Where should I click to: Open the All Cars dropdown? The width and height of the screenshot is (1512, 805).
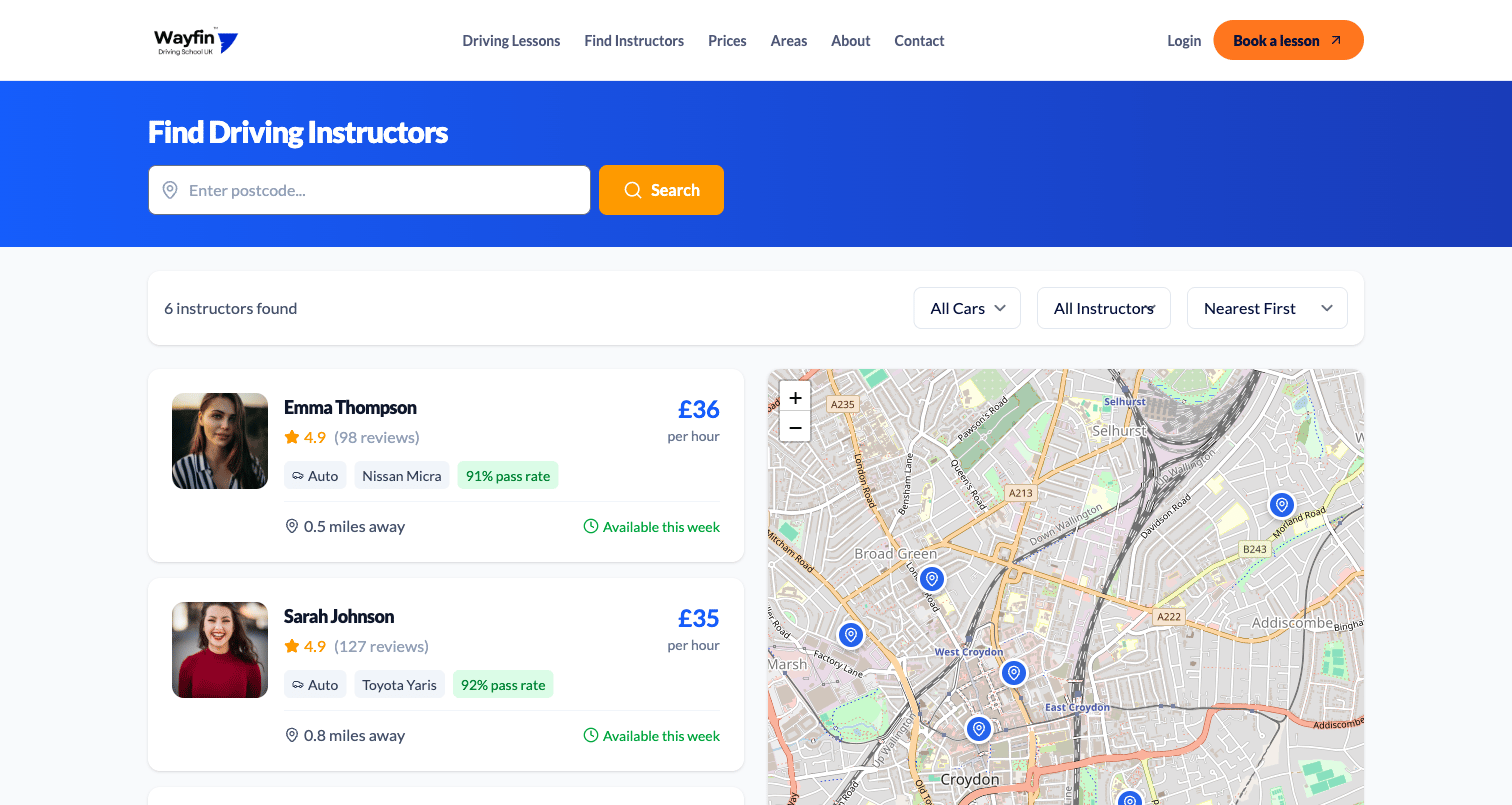tap(967, 308)
